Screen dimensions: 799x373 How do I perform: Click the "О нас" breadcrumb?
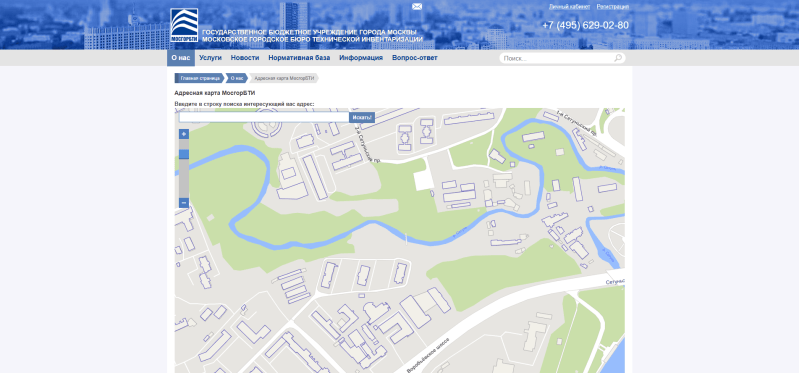tap(236, 78)
